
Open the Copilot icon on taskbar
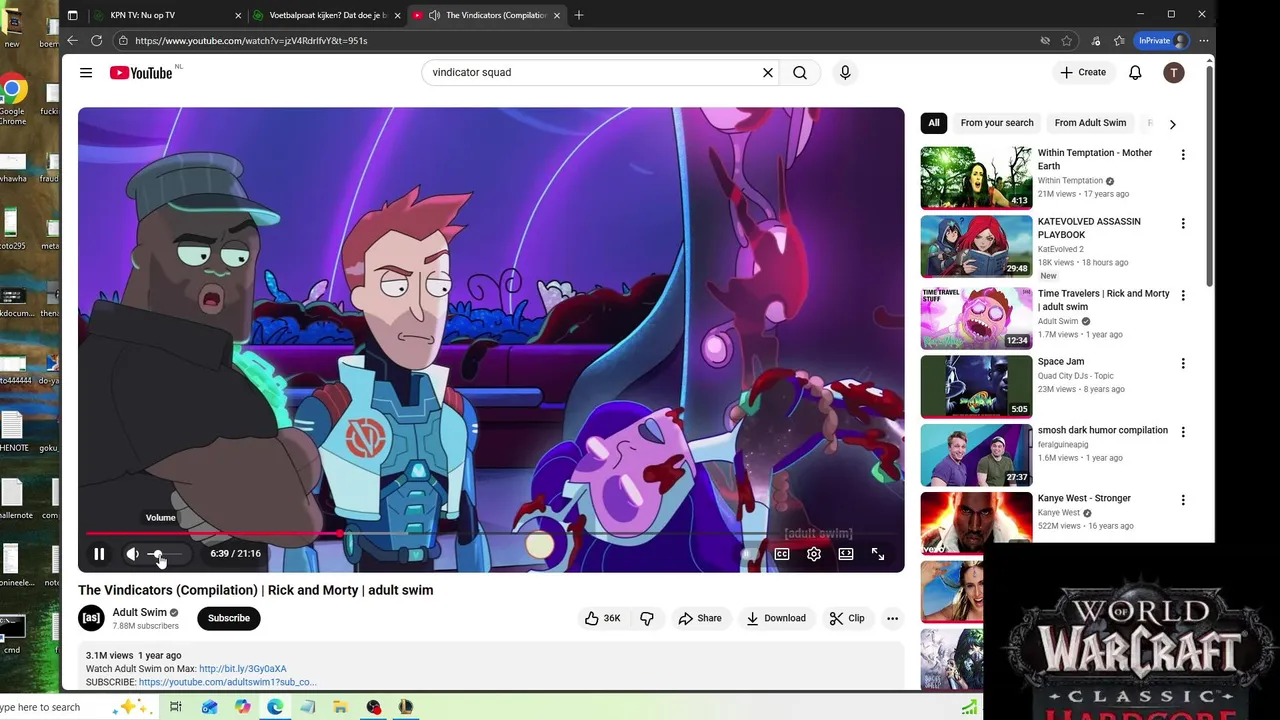[242, 707]
